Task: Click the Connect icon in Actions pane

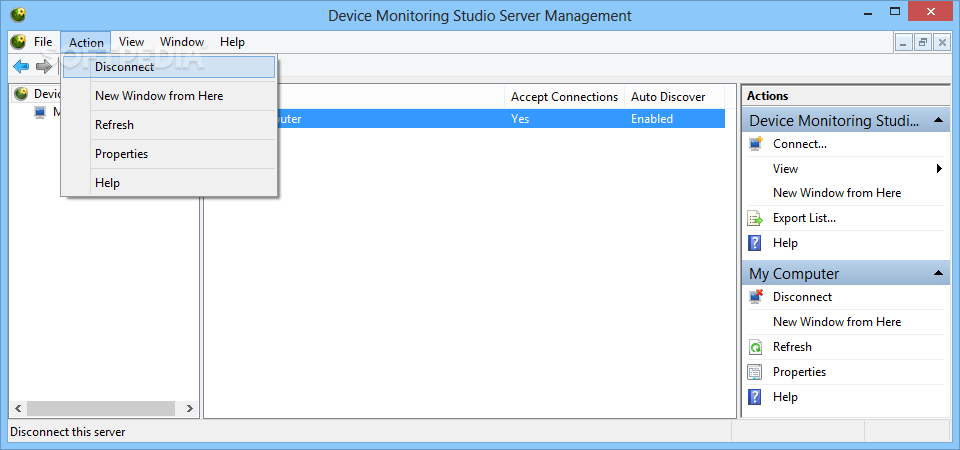Action: click(x=756, y=144)
